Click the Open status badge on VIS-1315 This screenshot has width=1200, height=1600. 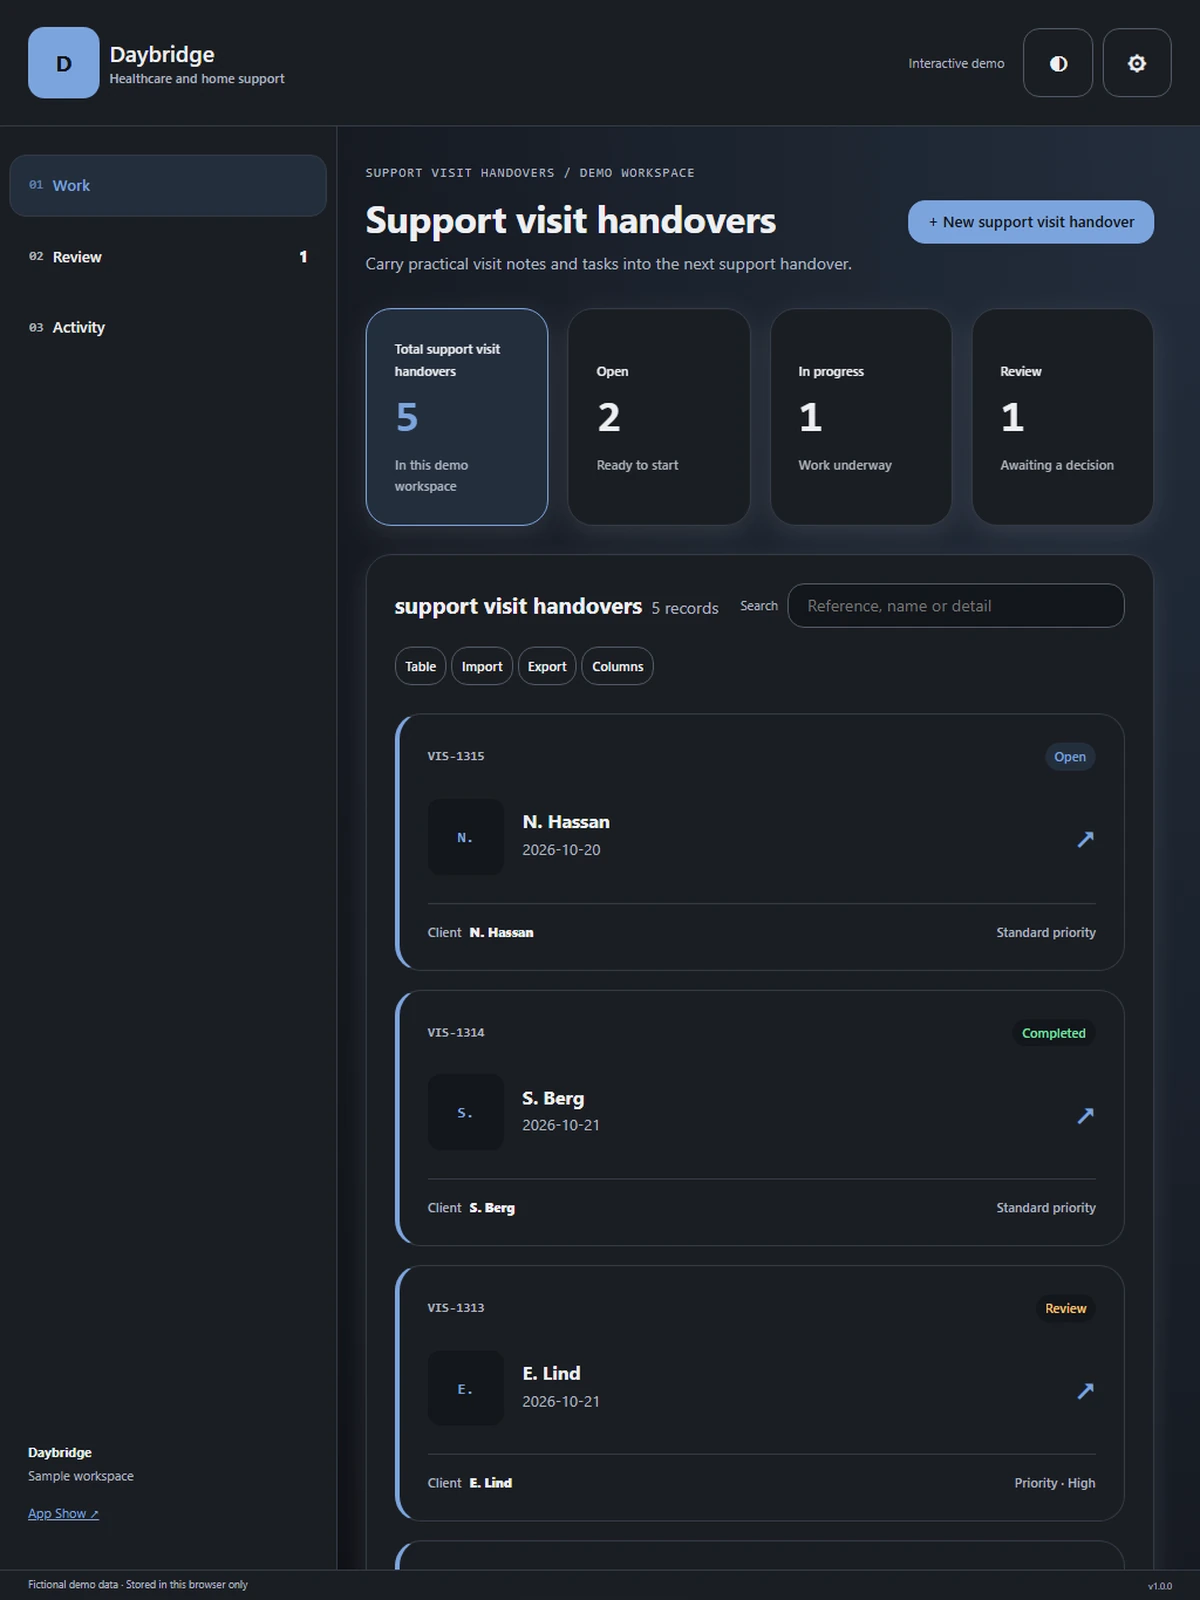pyautogui.click(x=1070, y=757)
